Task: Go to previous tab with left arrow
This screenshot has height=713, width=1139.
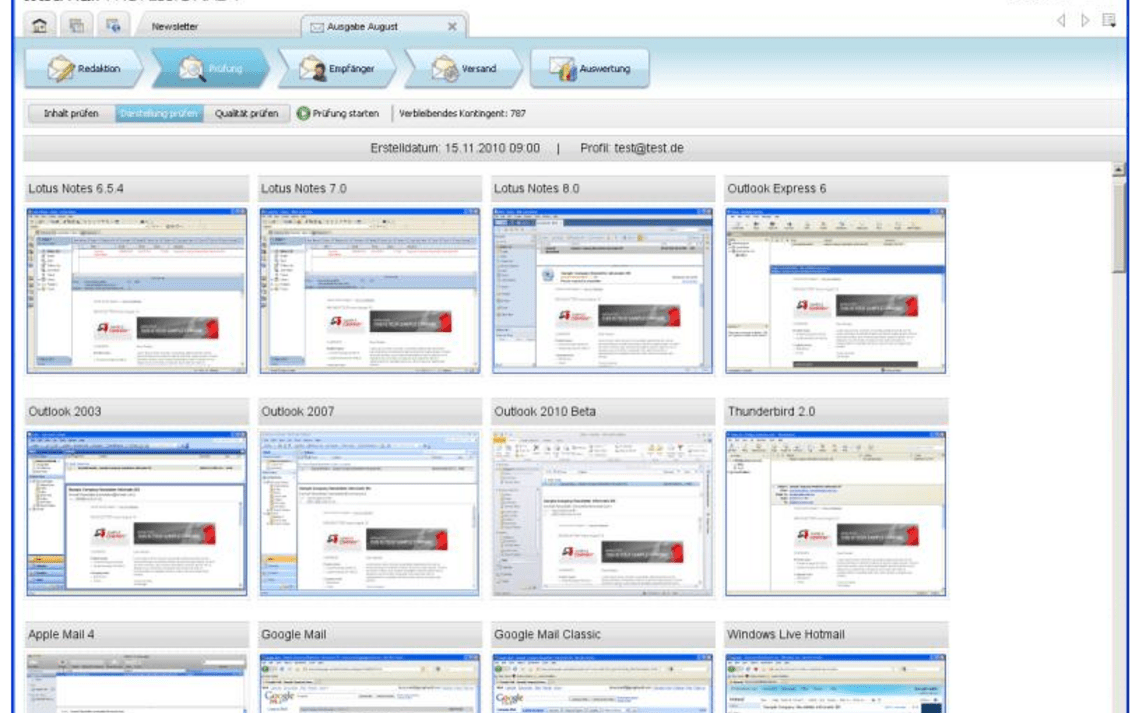Action: coord(1061,20)
